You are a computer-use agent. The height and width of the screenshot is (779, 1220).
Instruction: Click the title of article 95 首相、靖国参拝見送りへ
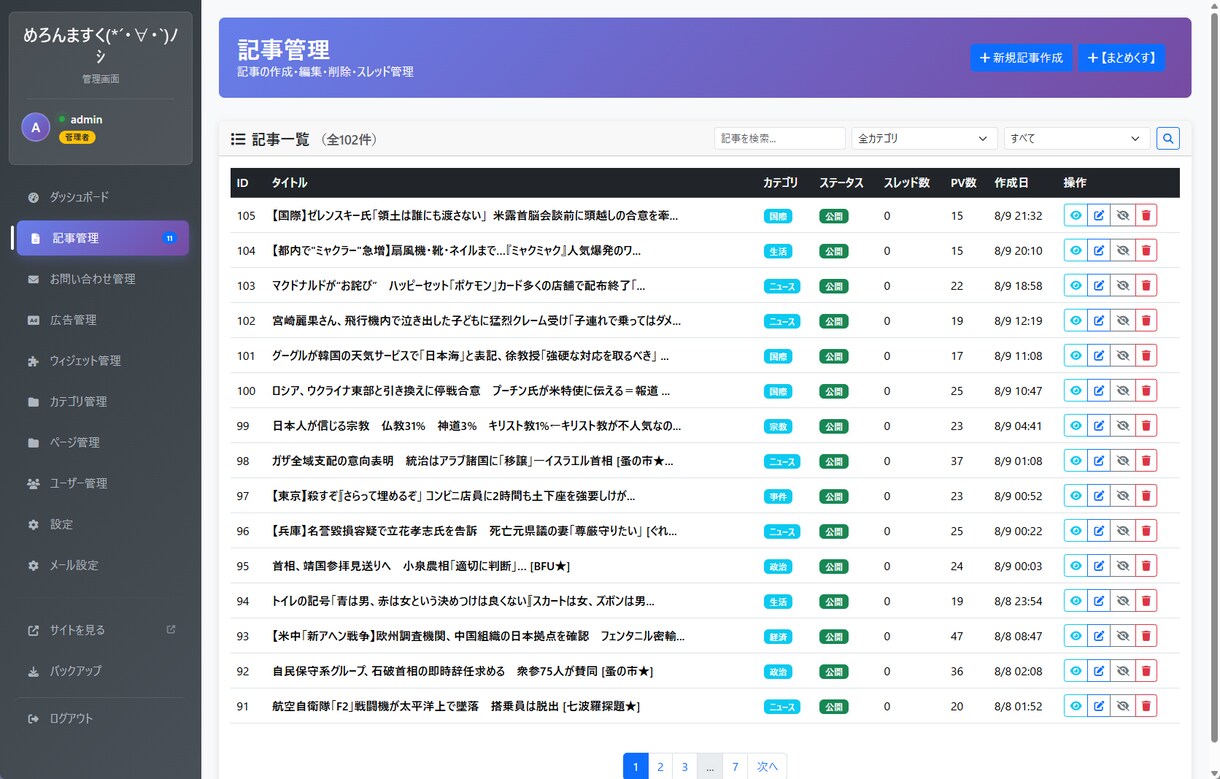(421, 566)
